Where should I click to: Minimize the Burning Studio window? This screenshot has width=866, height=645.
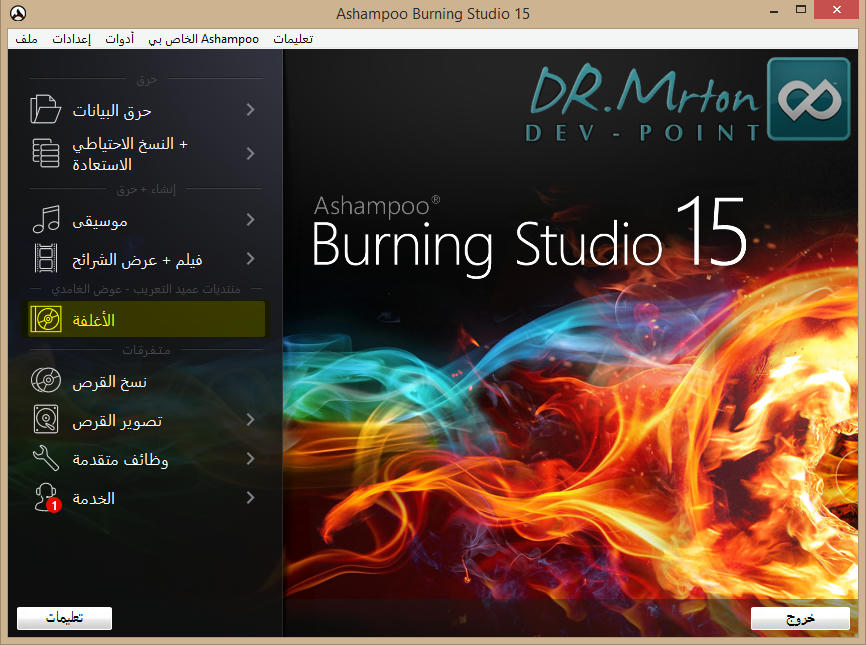(x=774, y=10)
